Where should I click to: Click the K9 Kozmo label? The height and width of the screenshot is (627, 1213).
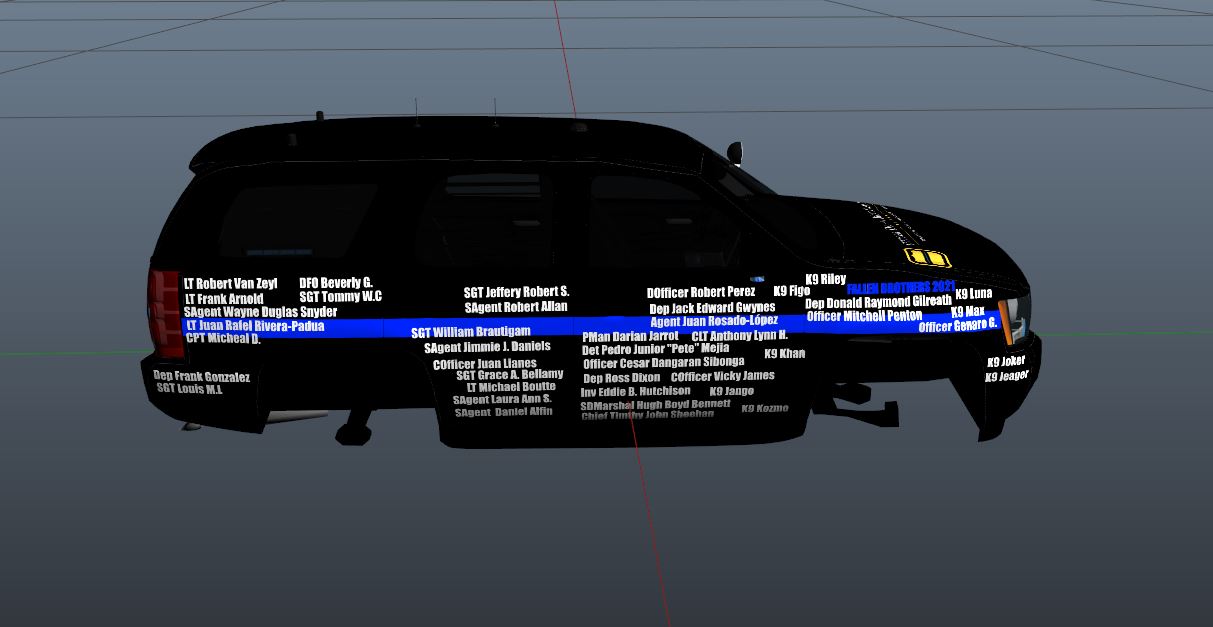point(764,408)
